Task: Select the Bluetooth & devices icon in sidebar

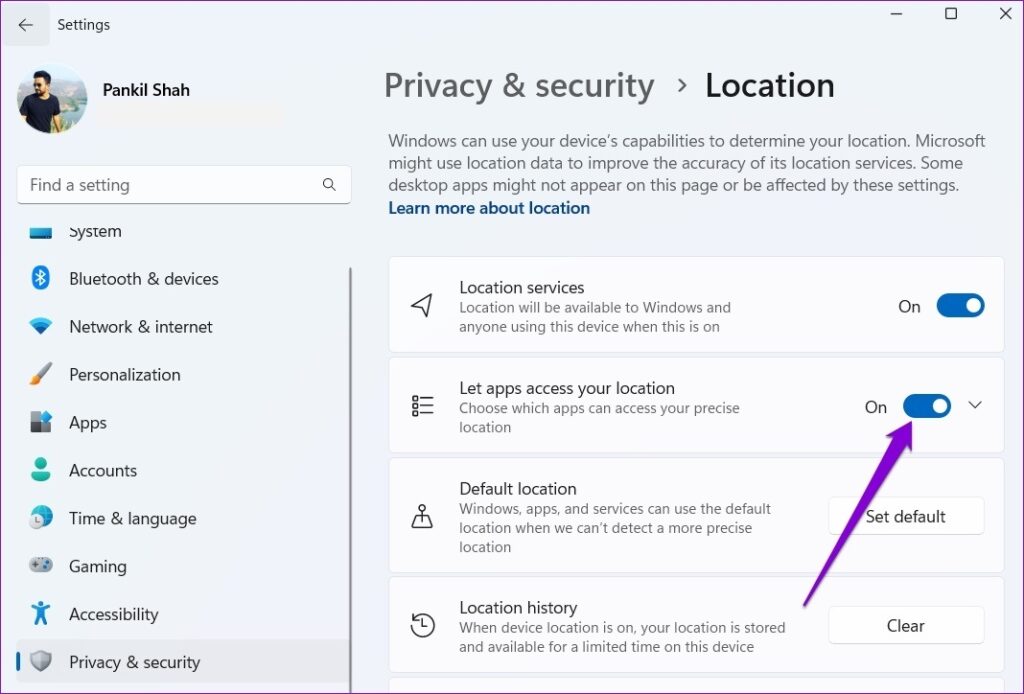Action: tap(38, 279)
